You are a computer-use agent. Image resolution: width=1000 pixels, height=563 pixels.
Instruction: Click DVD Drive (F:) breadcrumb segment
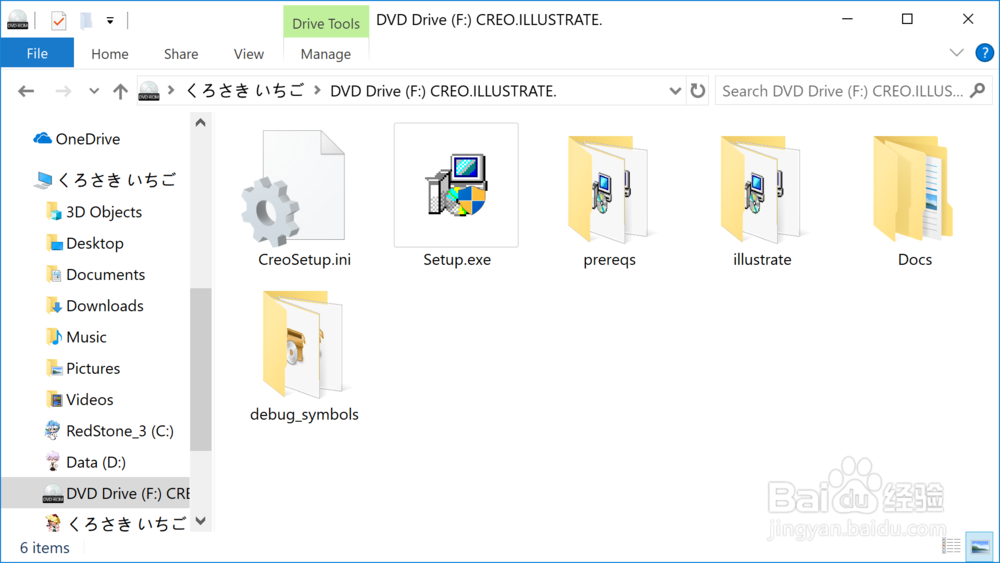click(x=443, y=91)
